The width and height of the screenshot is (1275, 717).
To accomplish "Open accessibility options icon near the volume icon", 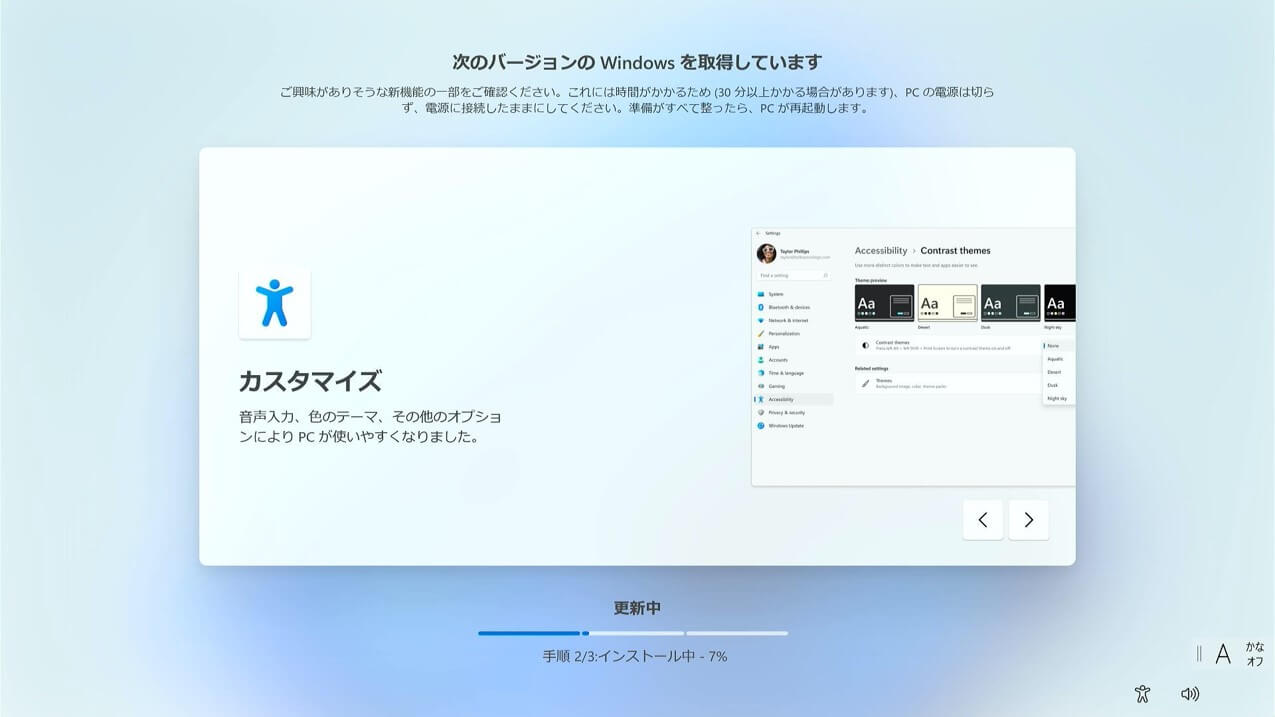I will (1143, 694).
